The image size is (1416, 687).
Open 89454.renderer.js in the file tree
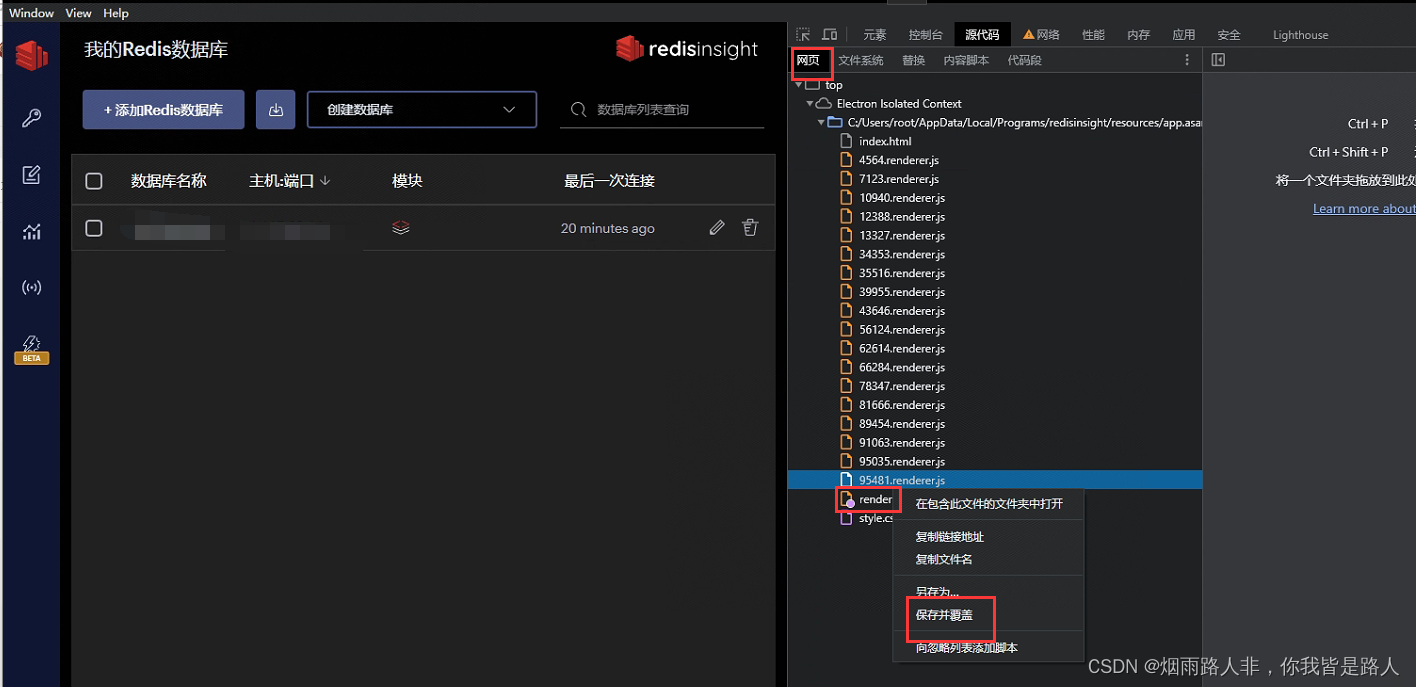pyautogui.click(x=902, y=424)
